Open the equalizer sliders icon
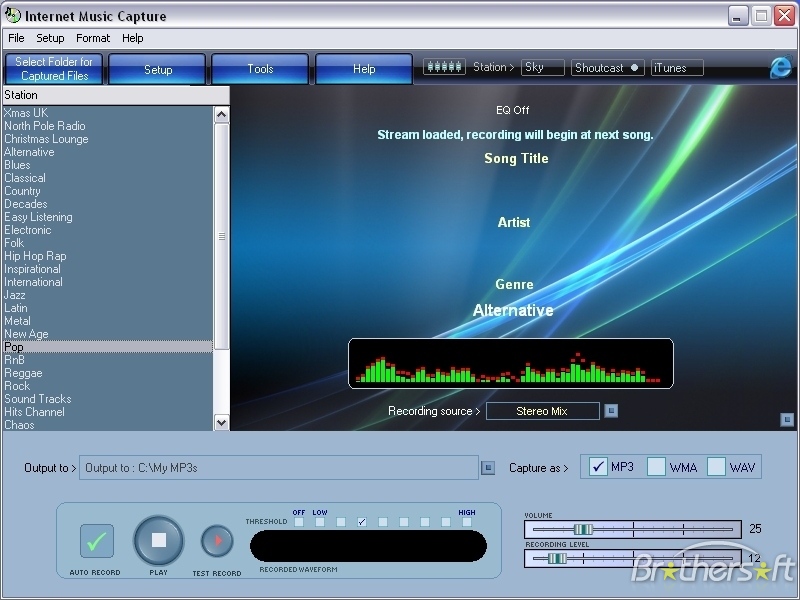 coord(444,67)
